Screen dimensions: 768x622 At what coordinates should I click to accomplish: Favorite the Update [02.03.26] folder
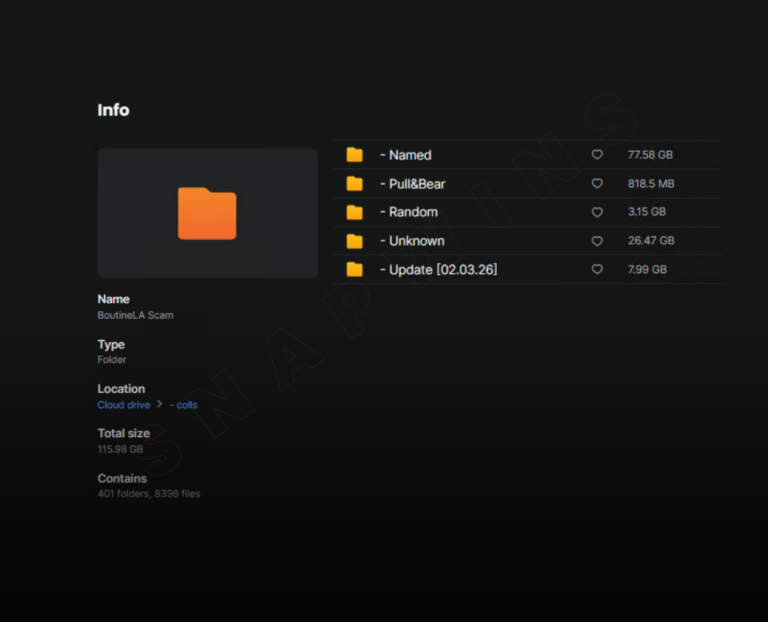pyautogui.click(x=597, y=270)
